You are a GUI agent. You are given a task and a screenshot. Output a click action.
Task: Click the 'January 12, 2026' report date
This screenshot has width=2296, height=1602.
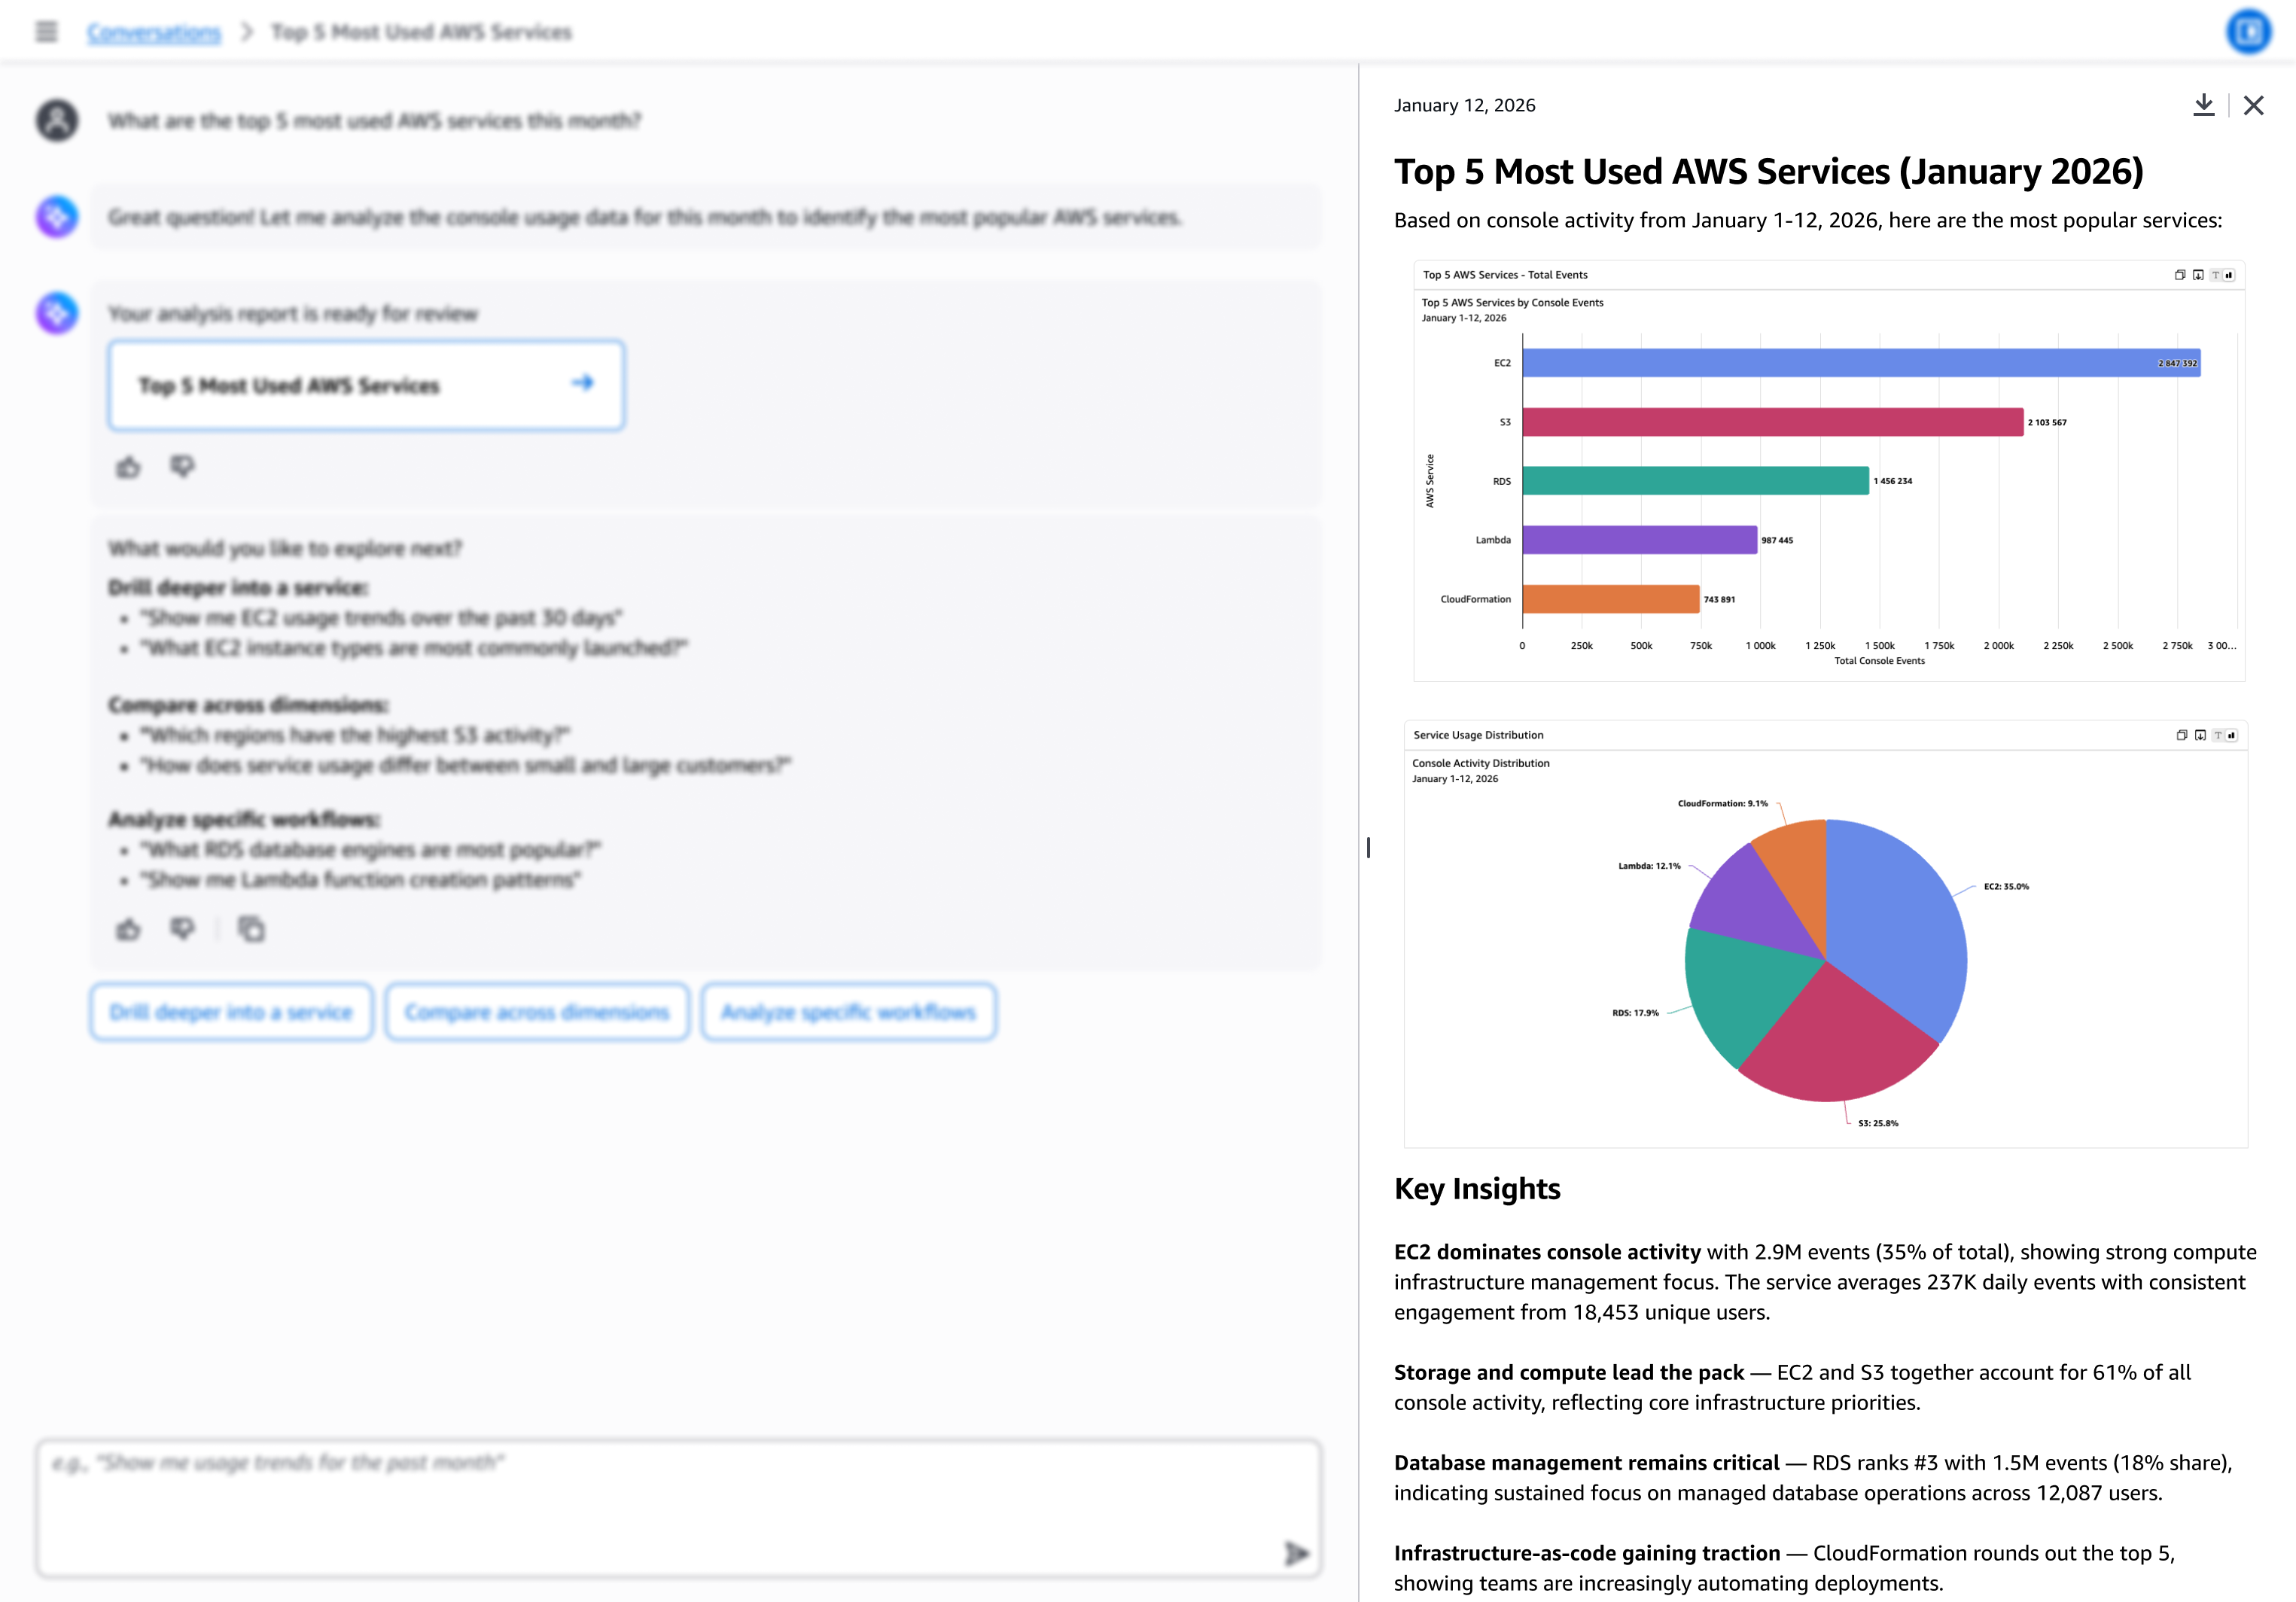(x=1464, y=105)
